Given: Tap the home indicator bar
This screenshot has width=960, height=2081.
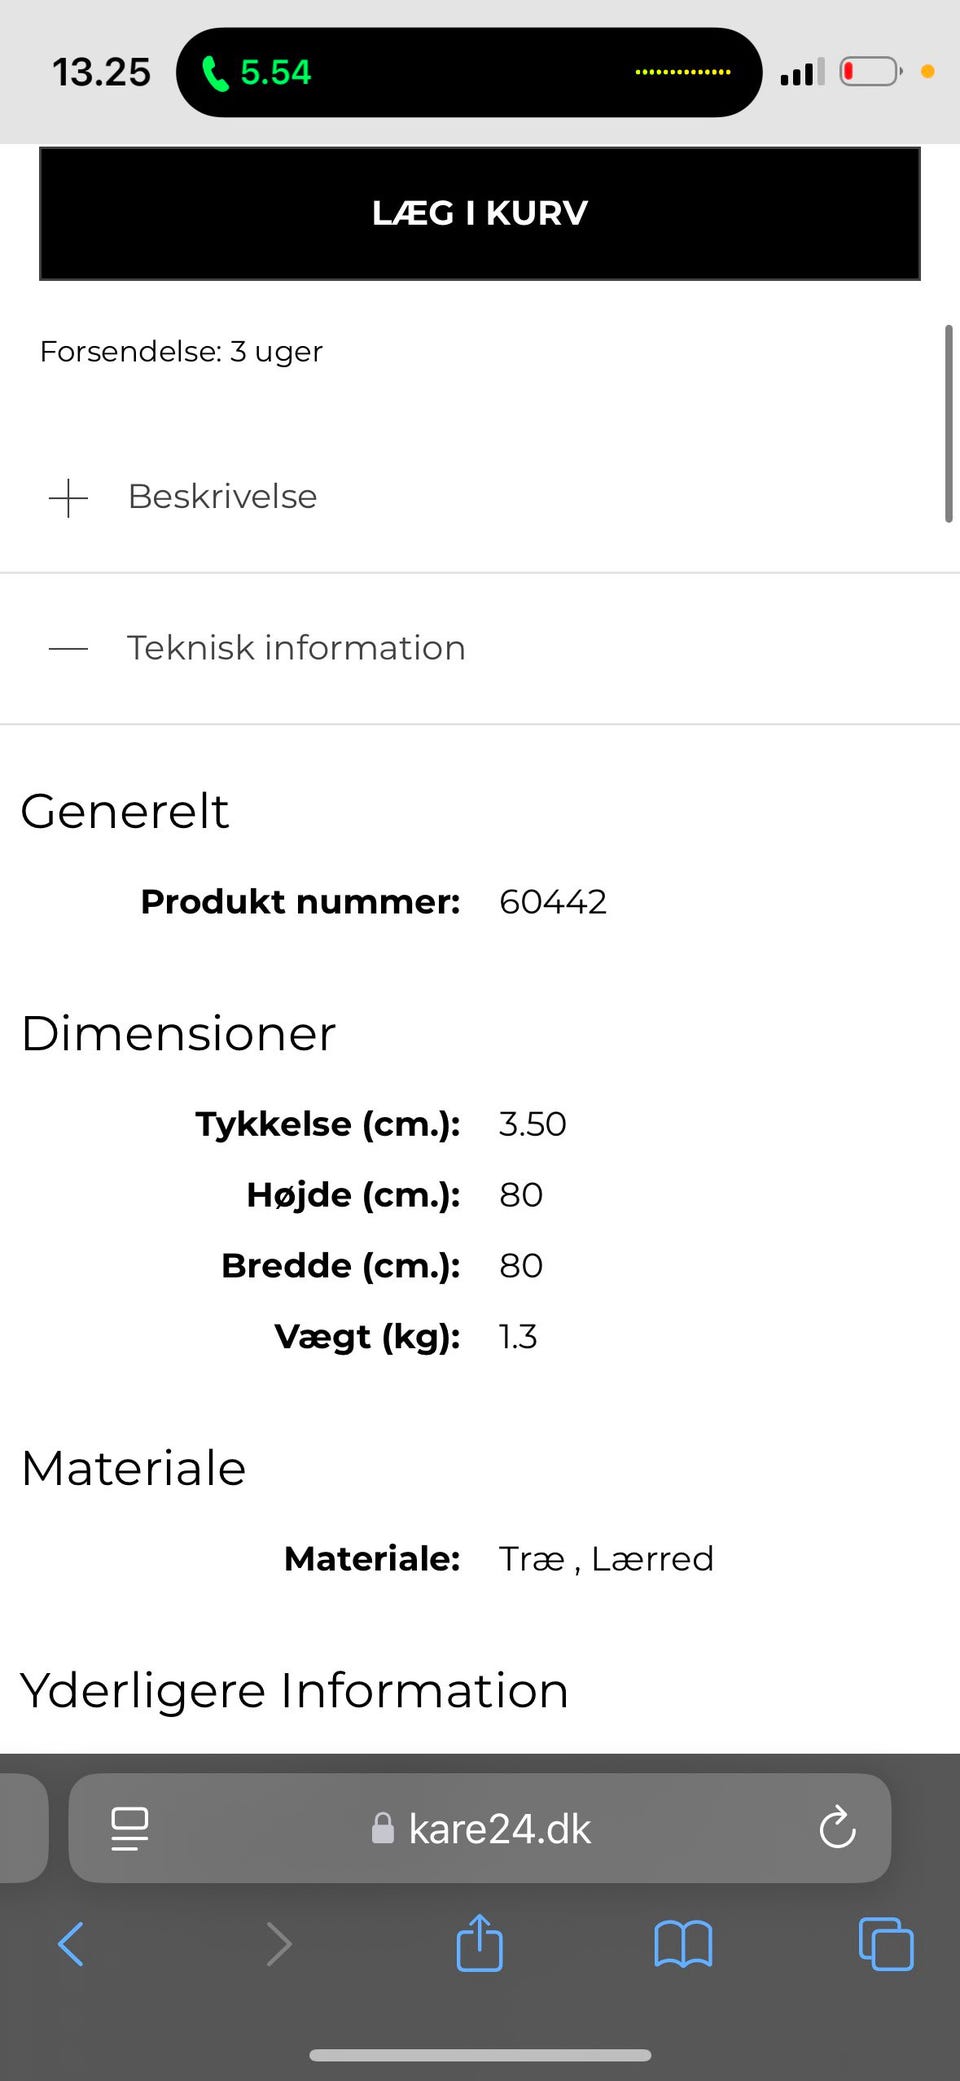Looking at the screenshot, I should point(480,2055).
